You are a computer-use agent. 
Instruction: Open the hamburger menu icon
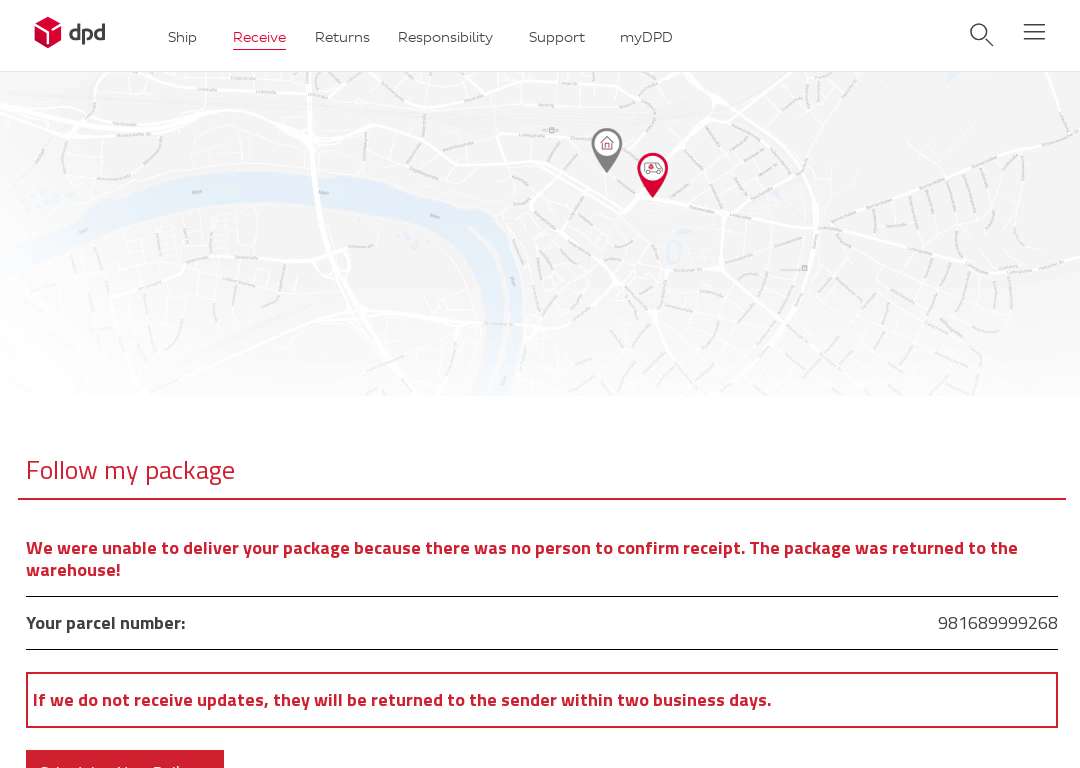pyautogui.click(x=1034, y=32)
